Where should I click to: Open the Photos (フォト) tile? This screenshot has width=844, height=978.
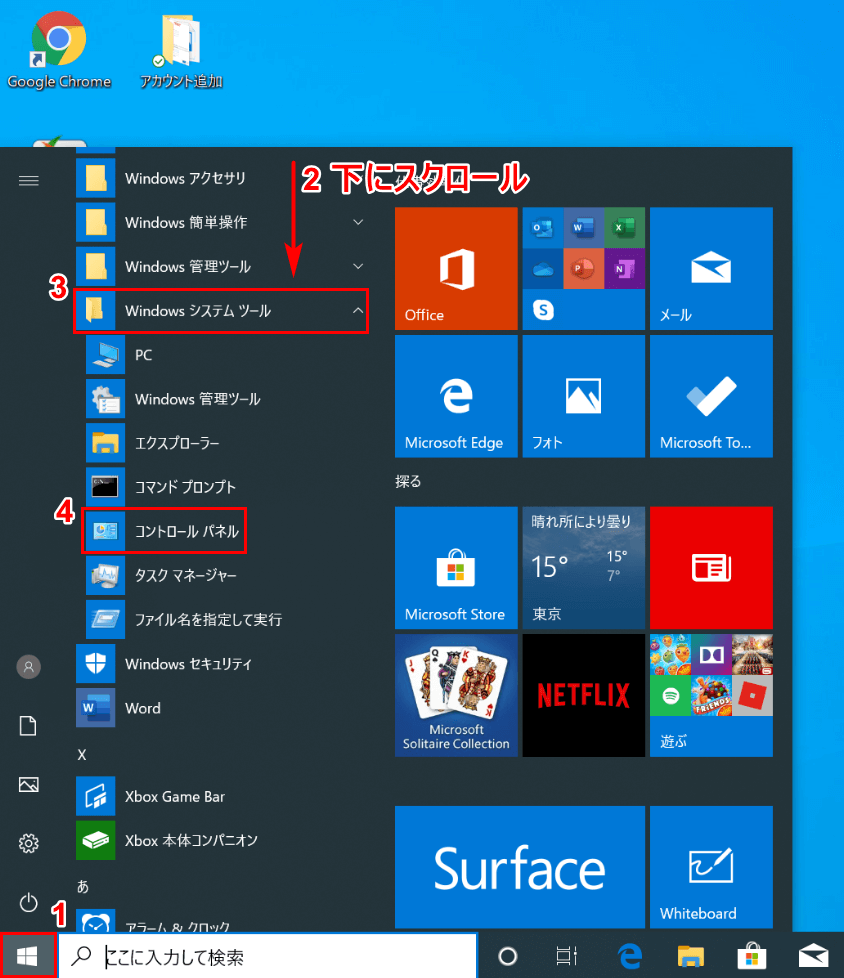pos(583,396)
